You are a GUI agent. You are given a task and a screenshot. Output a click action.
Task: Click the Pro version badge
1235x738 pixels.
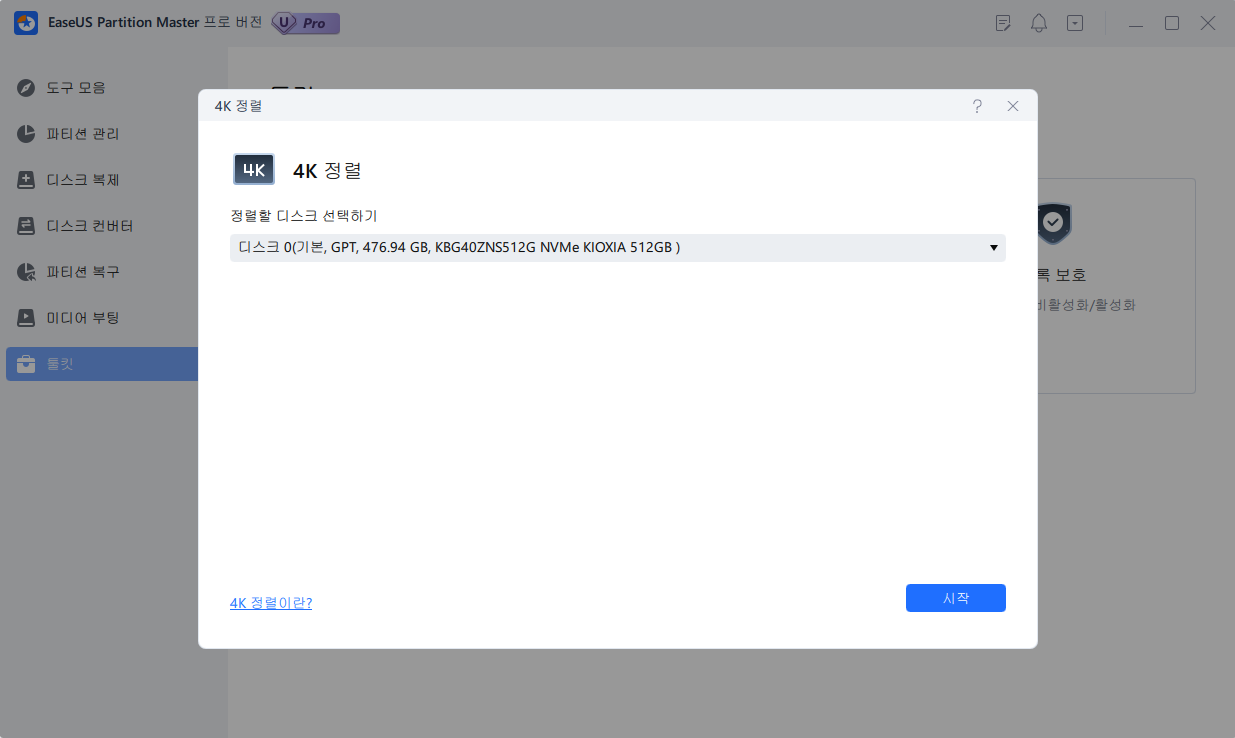(306, 23)
